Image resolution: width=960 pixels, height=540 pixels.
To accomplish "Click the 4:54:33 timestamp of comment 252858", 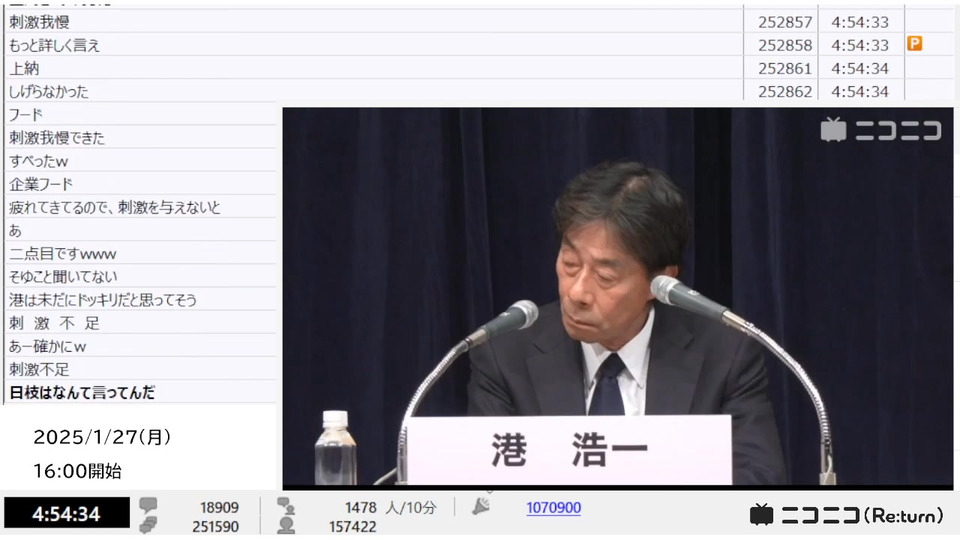I will tap(860, 45).
